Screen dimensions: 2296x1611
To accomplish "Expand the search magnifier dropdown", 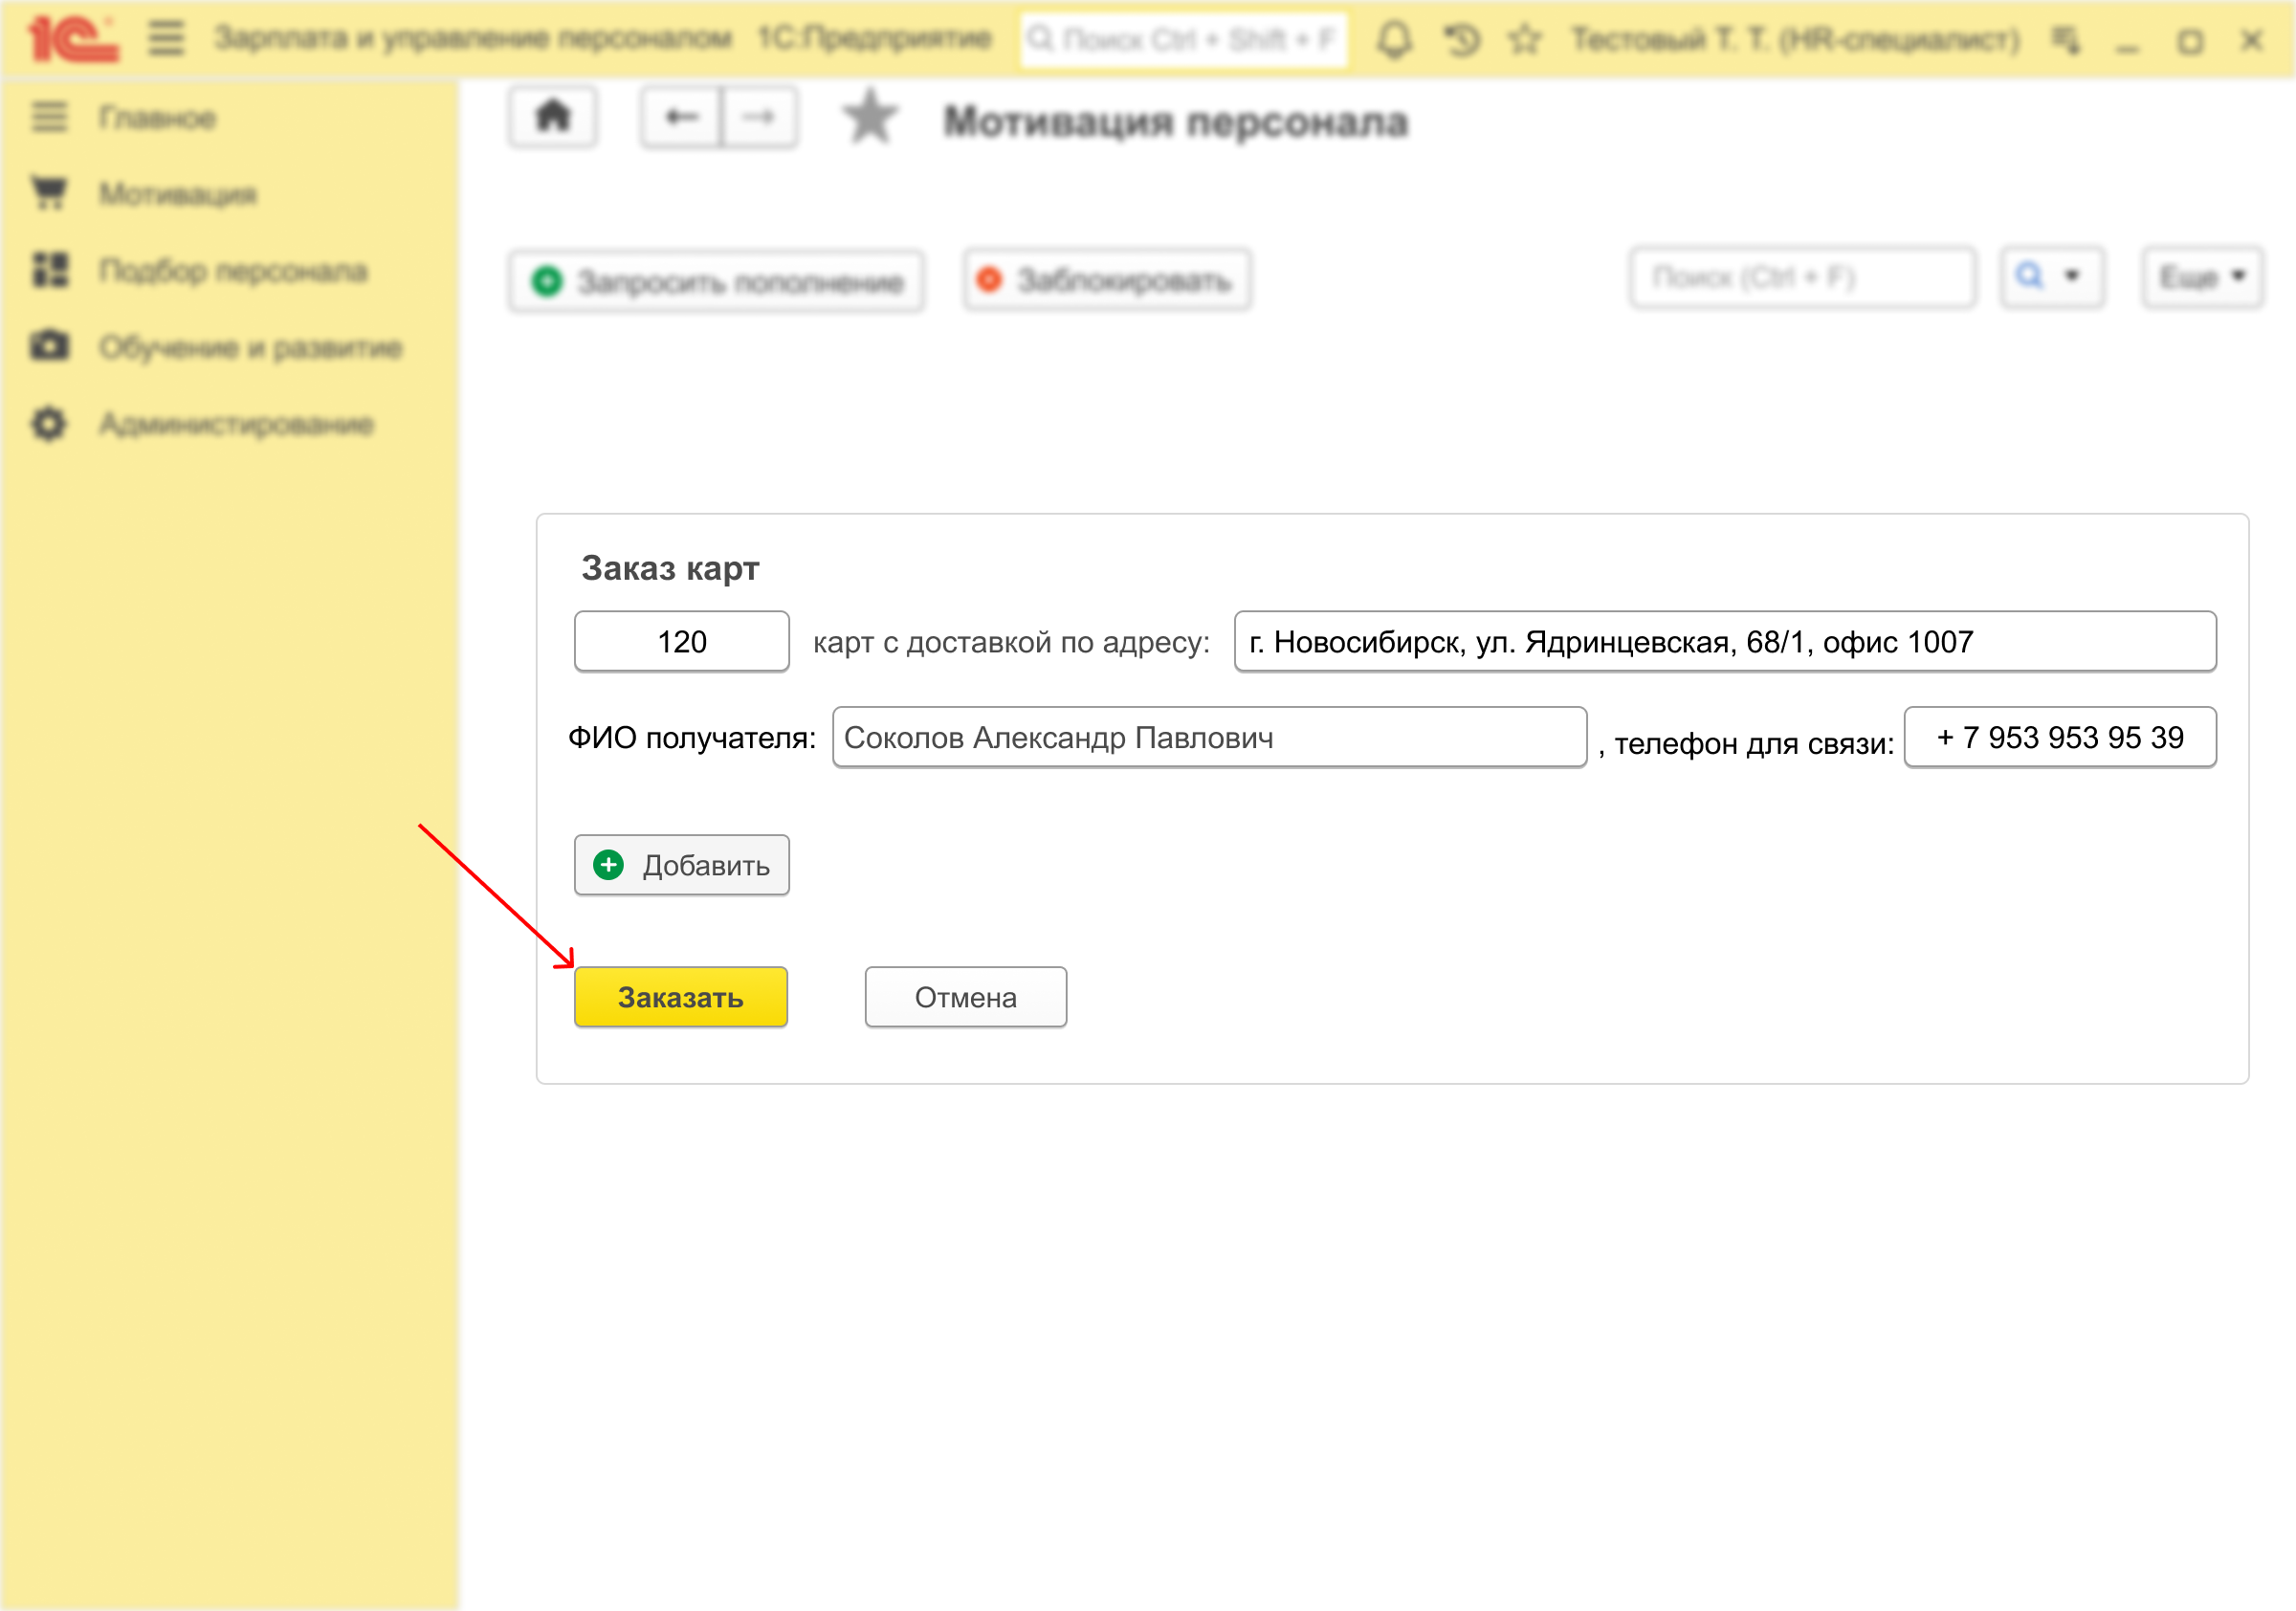I will tap(2052, 276).
